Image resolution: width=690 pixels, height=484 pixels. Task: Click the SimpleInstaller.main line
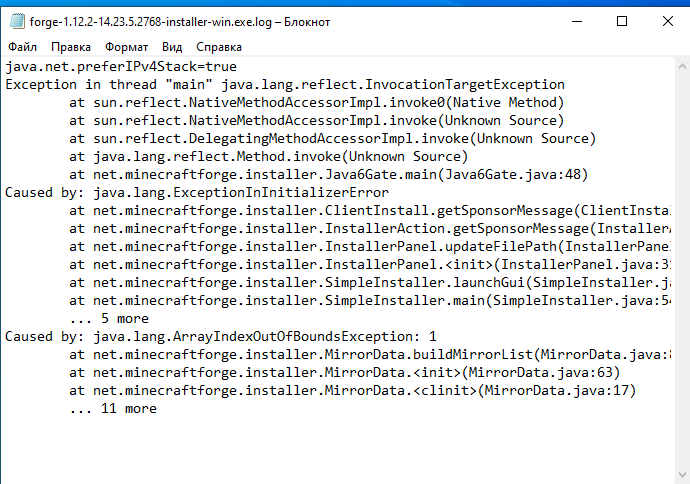pos(370,301)
